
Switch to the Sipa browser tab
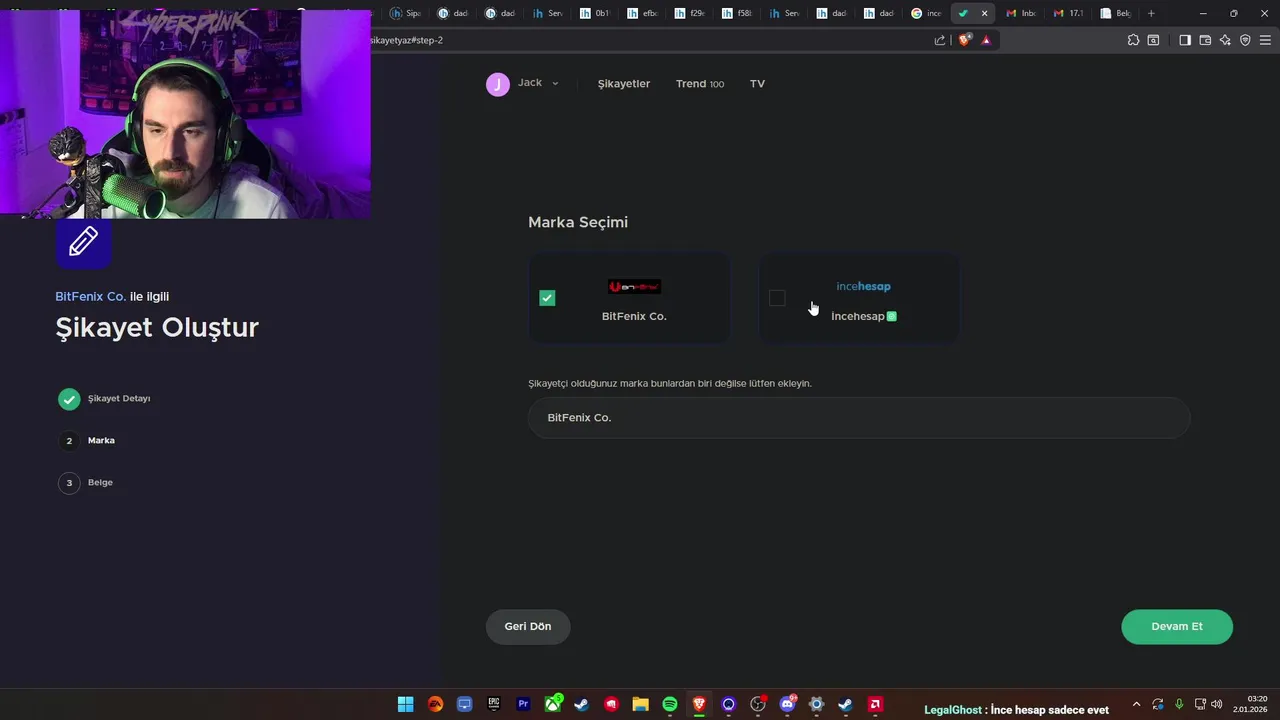click(406, 13)
